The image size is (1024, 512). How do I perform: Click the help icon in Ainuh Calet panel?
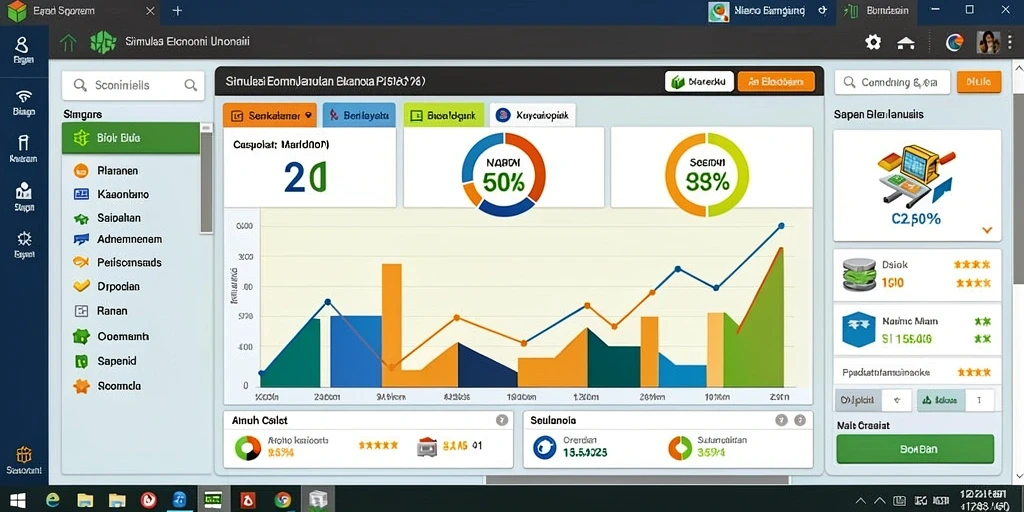pyautogui.click(x=502, y=421)
